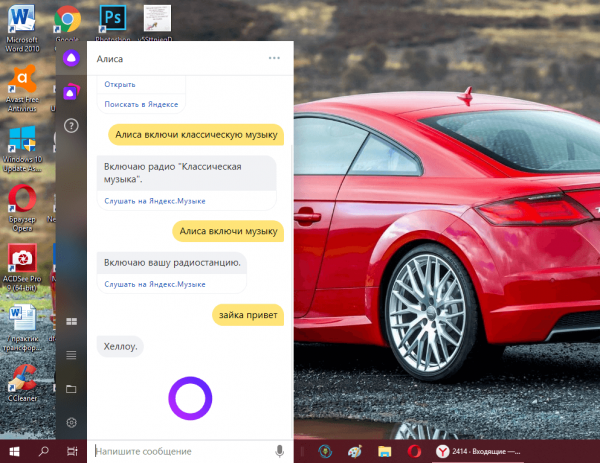Open Windows Start button
600x463 pixels.
14,452
